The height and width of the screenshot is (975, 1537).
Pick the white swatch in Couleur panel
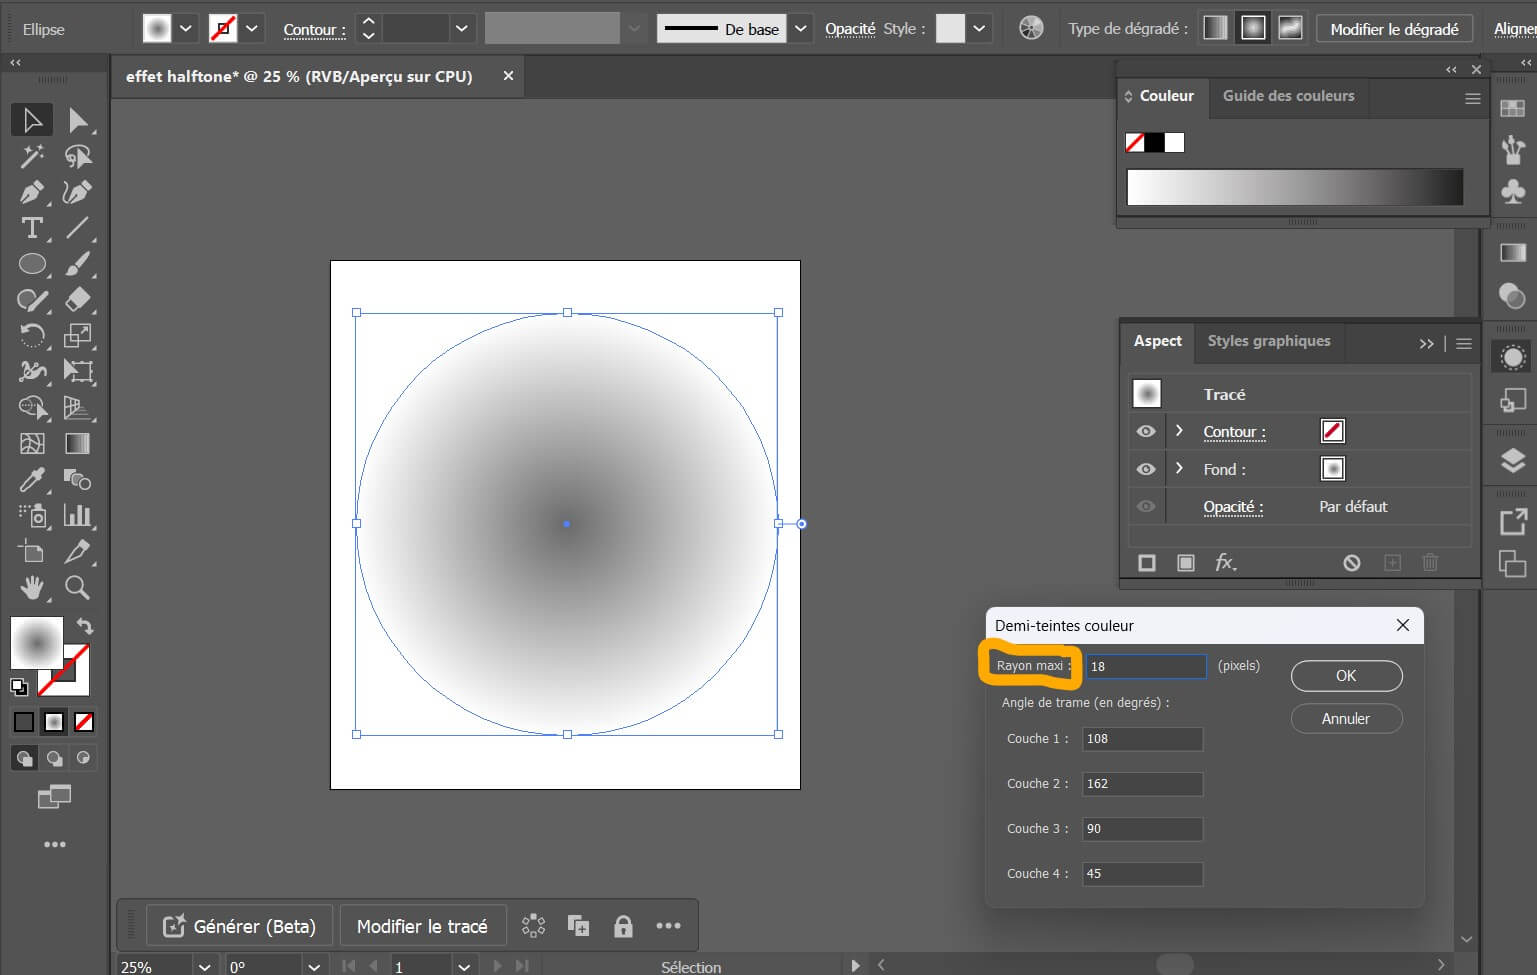pyautogui.click(x=1174, y=142)
